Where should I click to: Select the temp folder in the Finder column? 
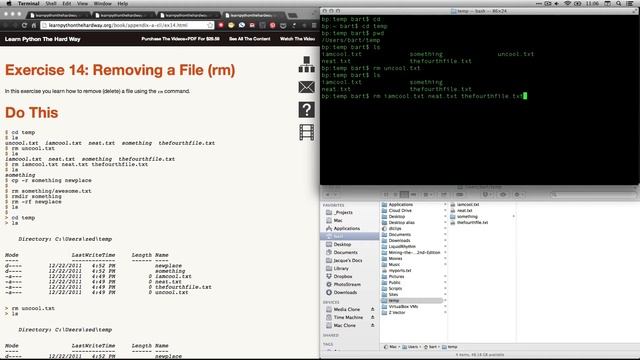tap(412, 300)
